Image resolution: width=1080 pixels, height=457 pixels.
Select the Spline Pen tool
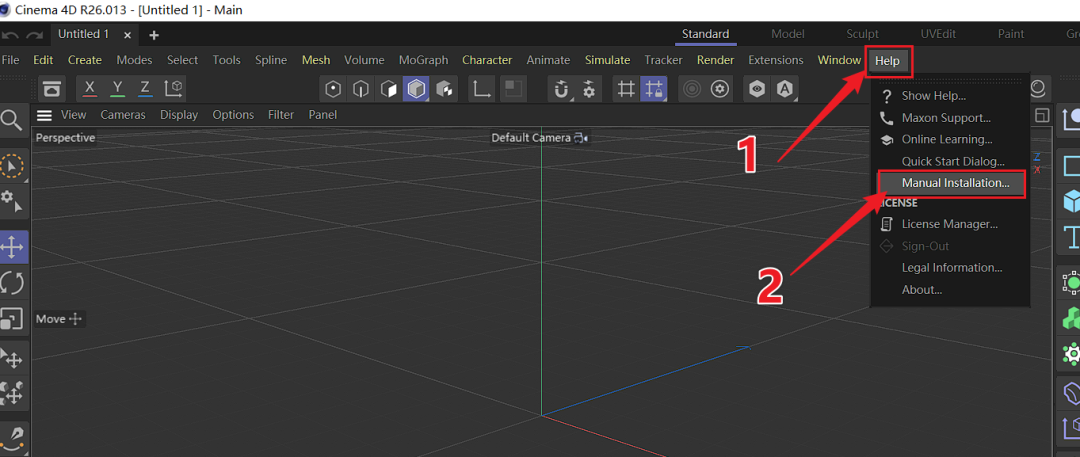coord(12,436)
